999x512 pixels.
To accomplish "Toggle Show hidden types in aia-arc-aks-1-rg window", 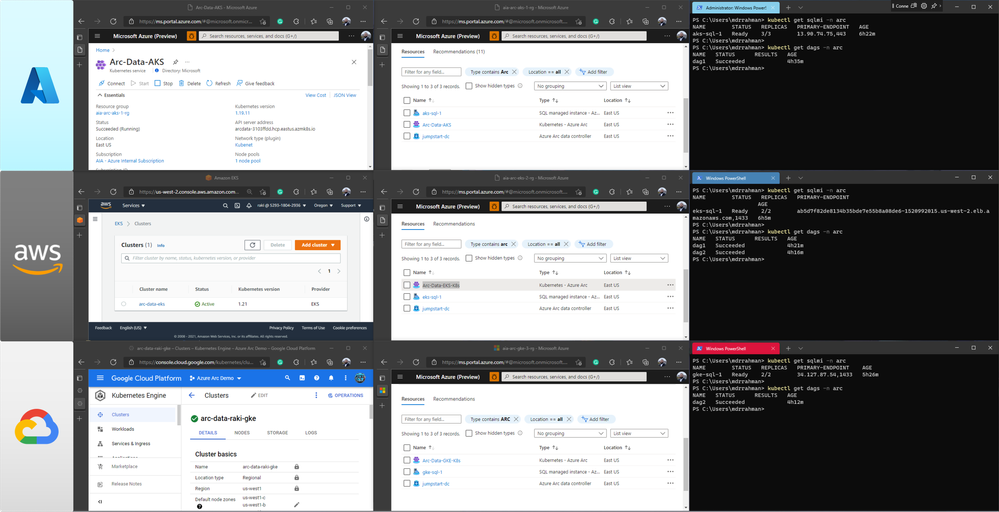I will point(469,86).
